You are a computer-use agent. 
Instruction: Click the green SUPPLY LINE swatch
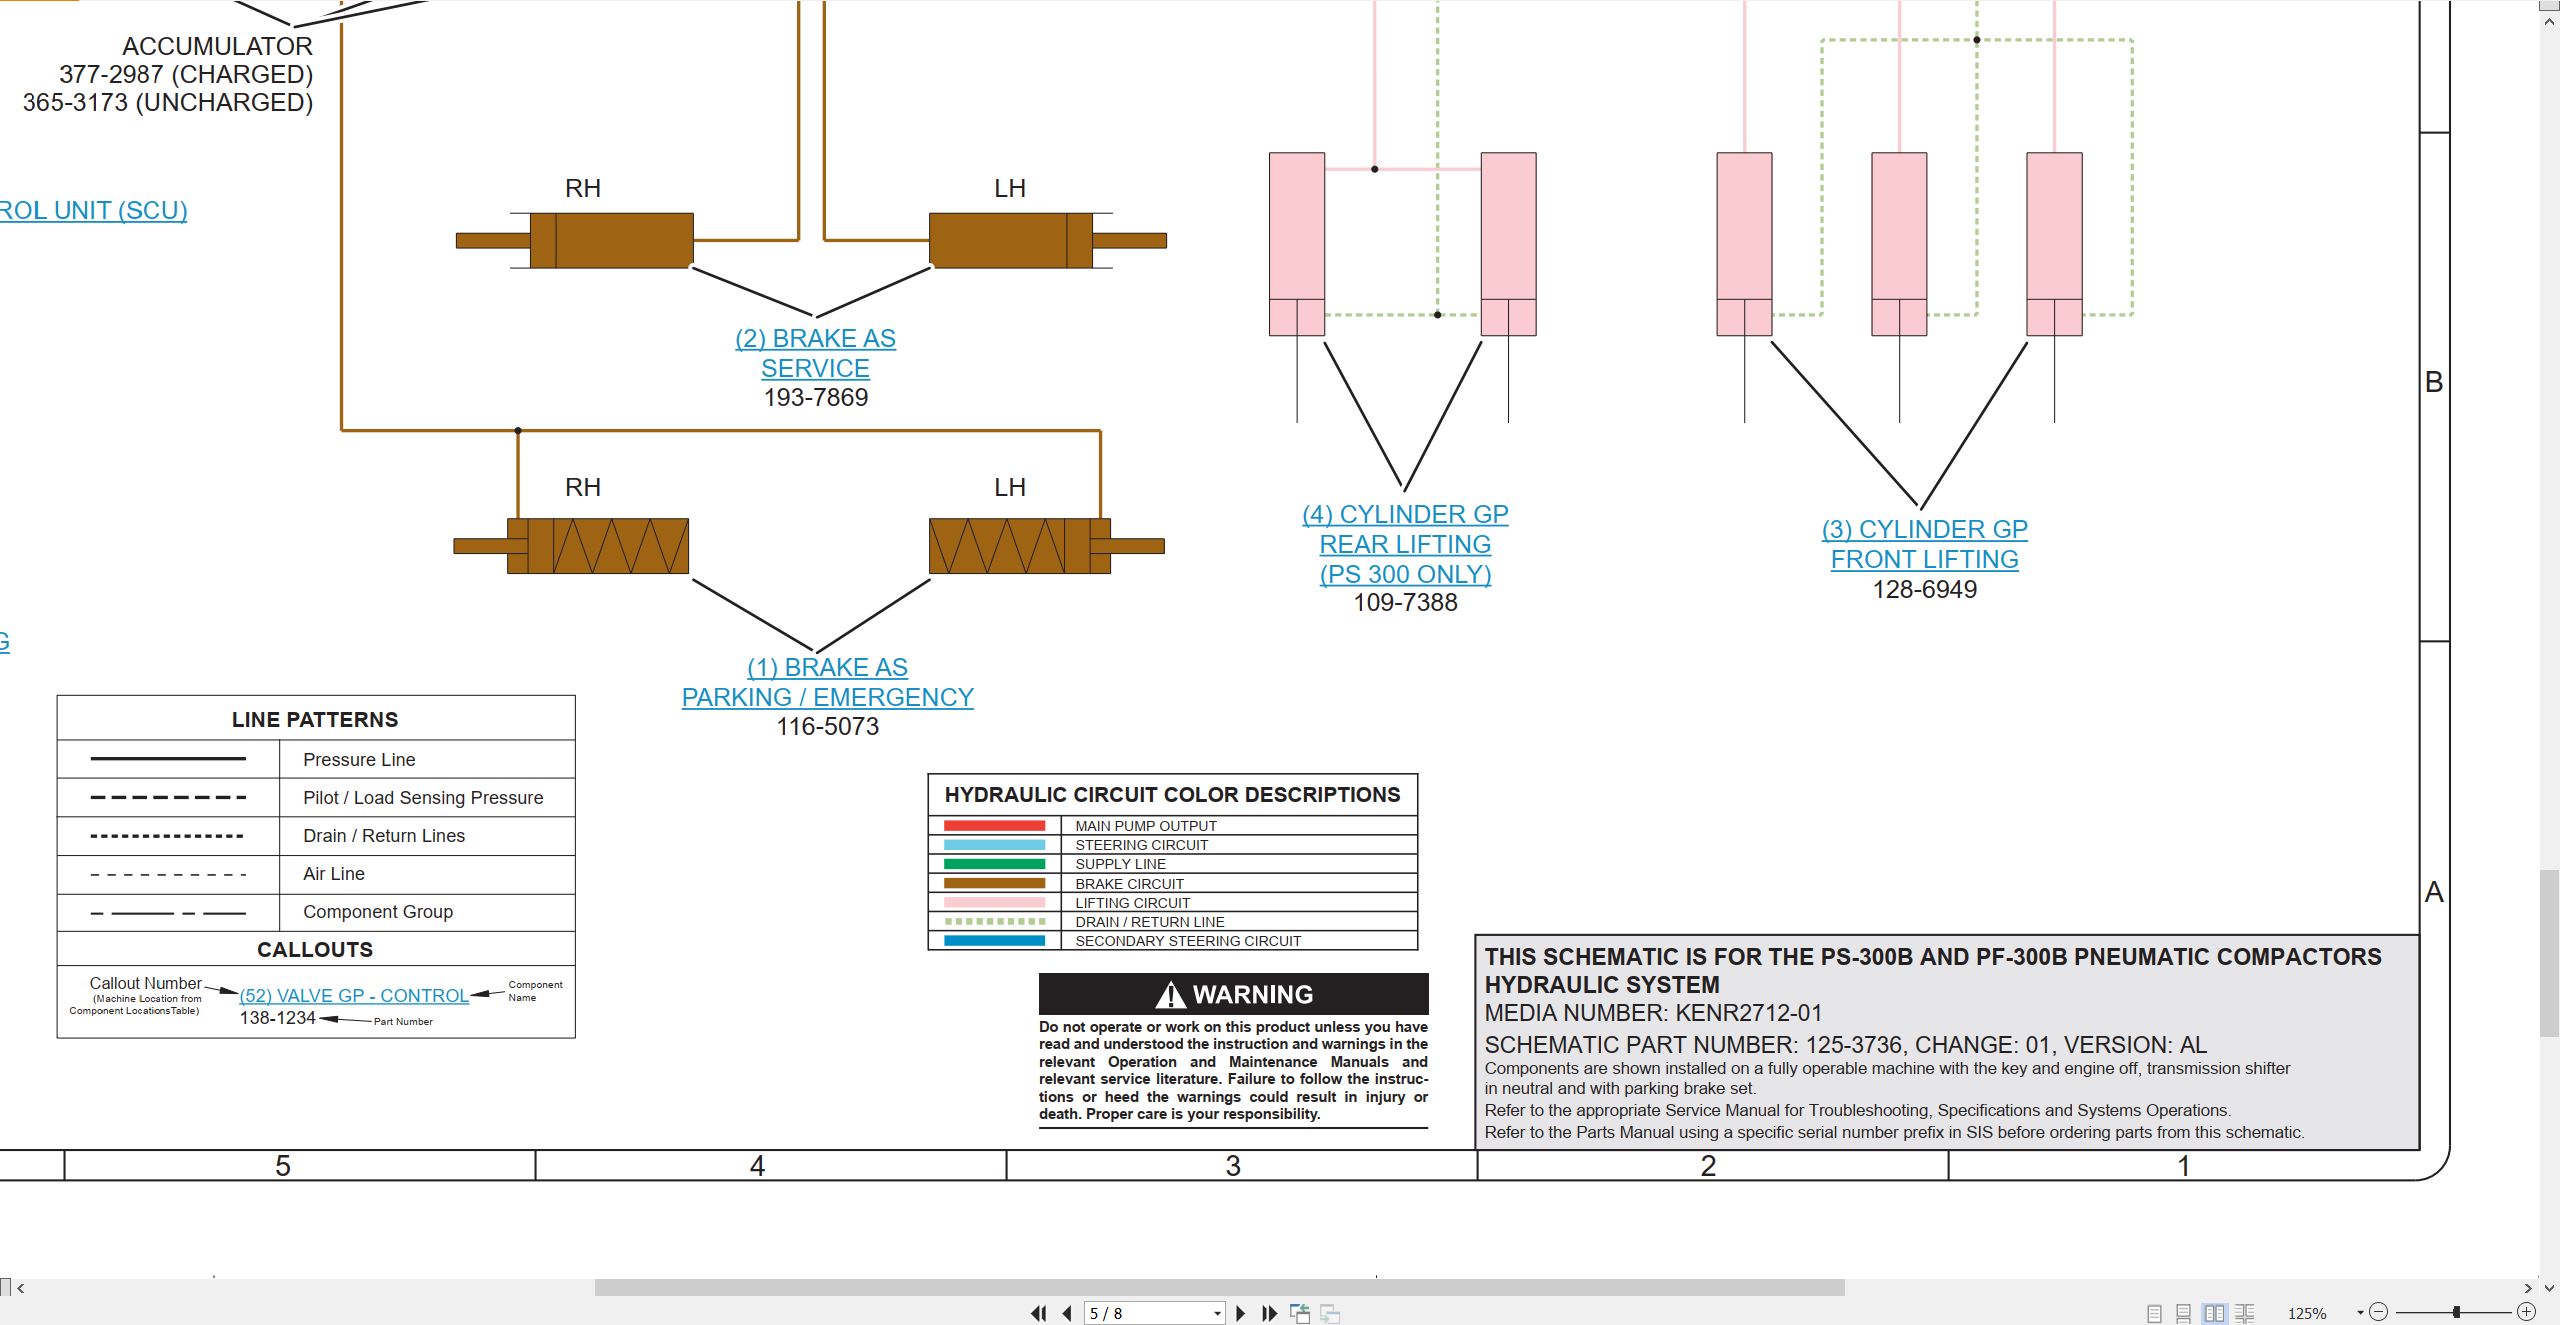(x=994, y=864)
